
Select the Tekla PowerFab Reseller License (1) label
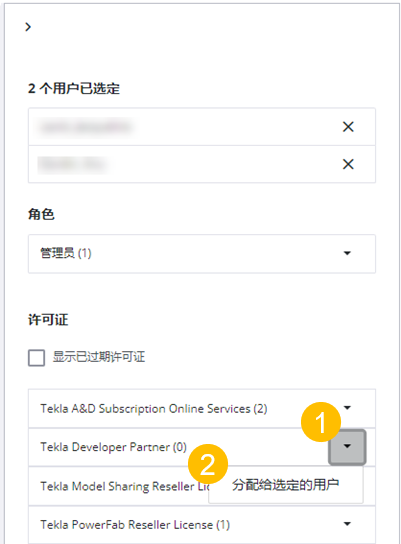click(135, 525)
